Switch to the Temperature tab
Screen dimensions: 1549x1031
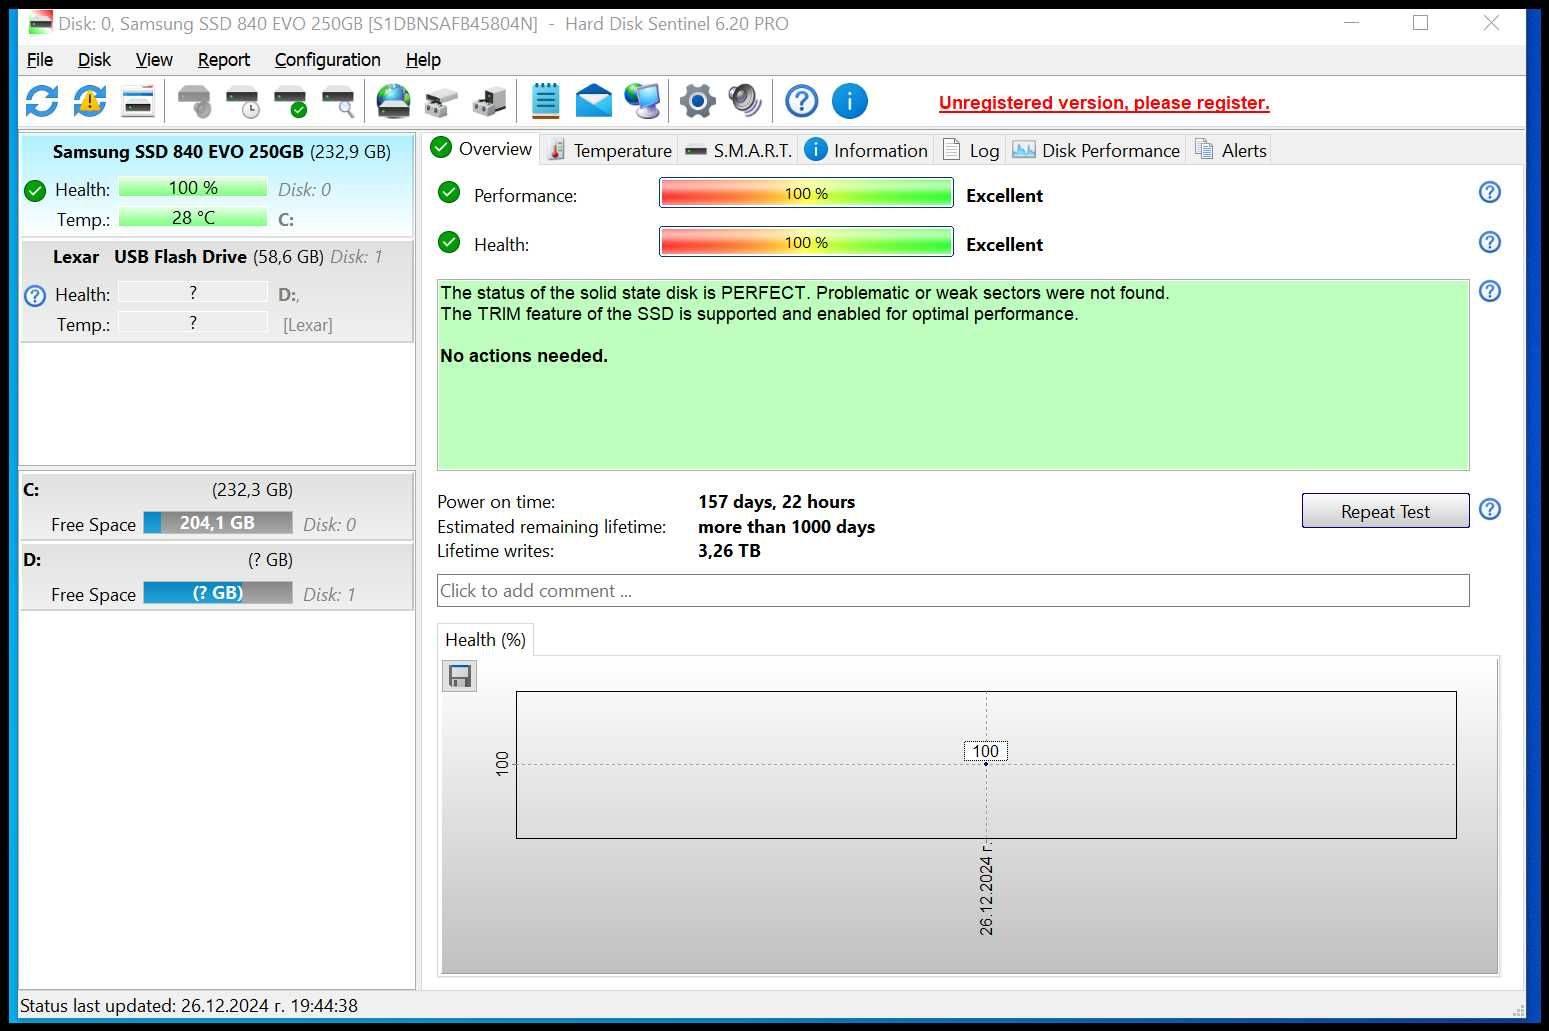click(609, 150)
